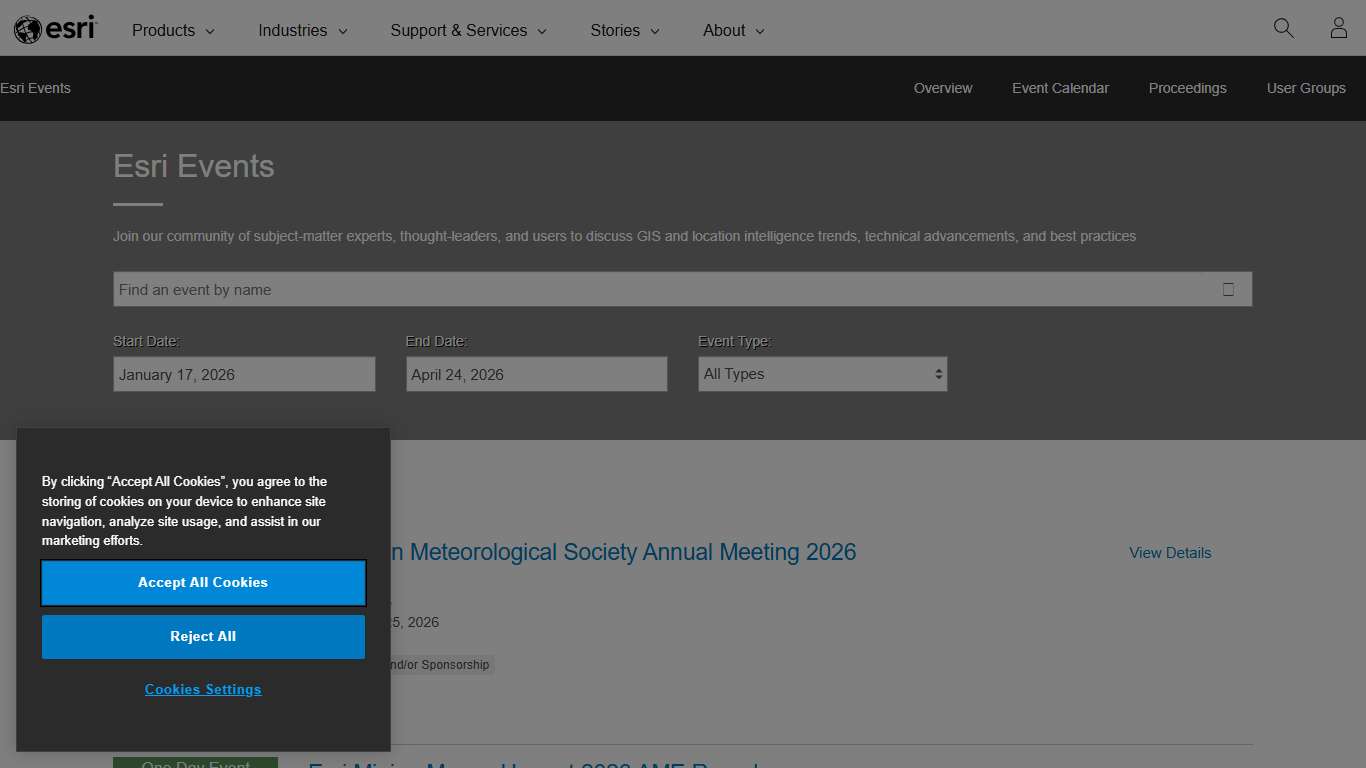
Task: Open the Event Type All Types dropdown
Action: pyautogui.click(x=822, y=373)
